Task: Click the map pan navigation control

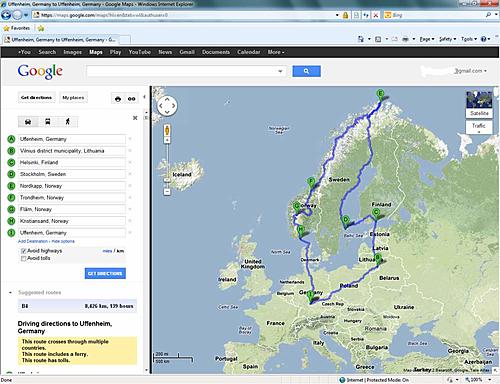Action: pyautogui.click(x=167, y=106)
